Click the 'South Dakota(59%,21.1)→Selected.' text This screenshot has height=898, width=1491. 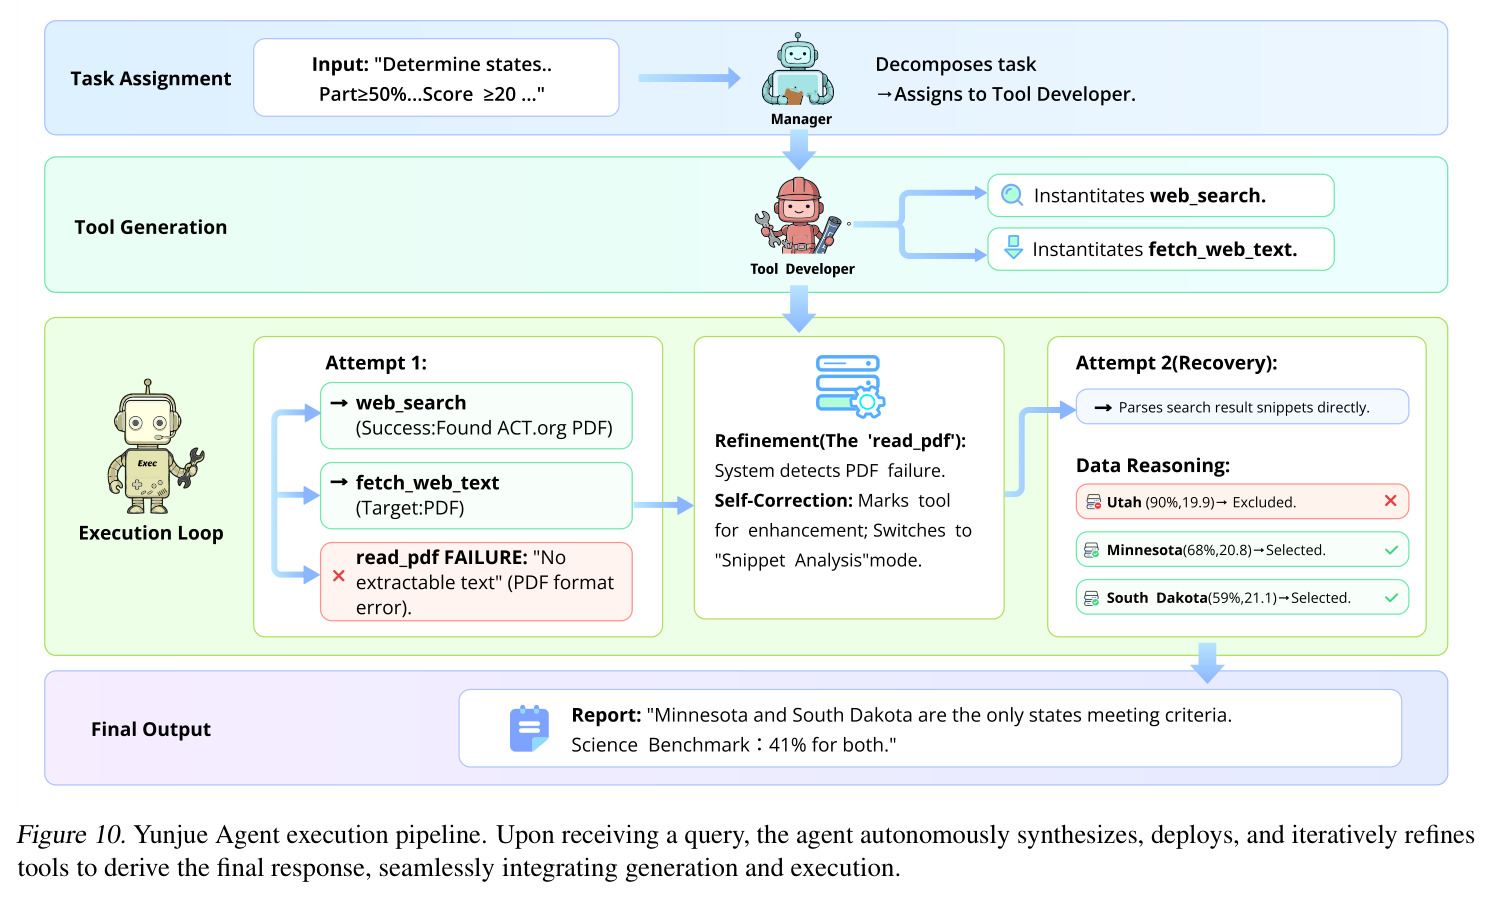click(1229, 598)
